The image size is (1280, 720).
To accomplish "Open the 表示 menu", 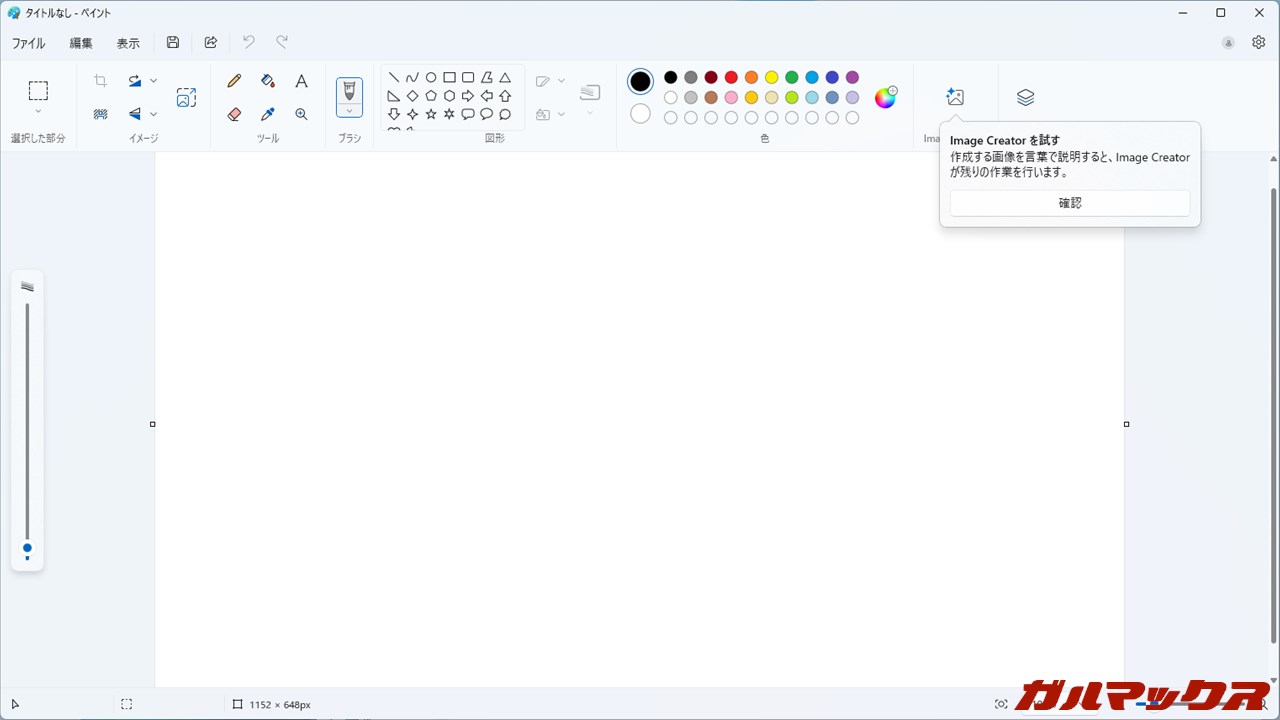I will tap(128, 43).
